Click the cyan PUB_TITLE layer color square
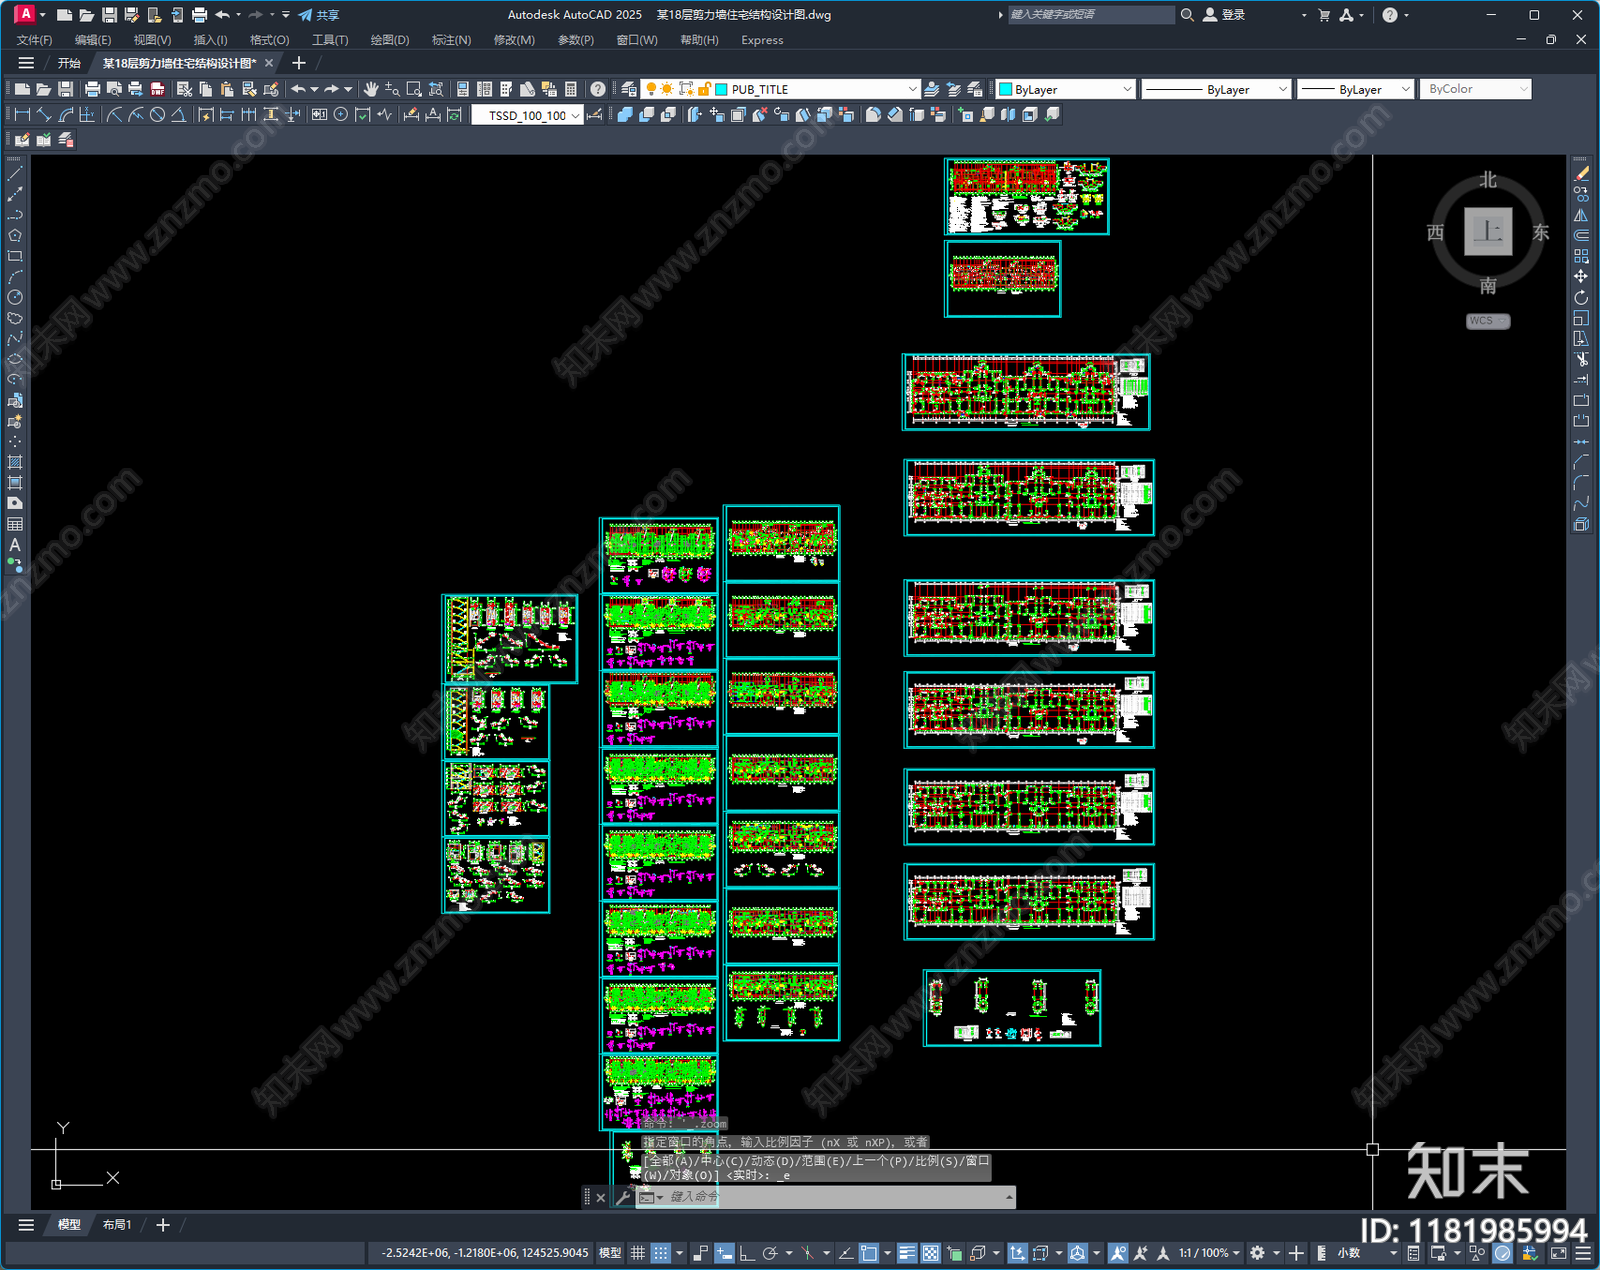 721,89
